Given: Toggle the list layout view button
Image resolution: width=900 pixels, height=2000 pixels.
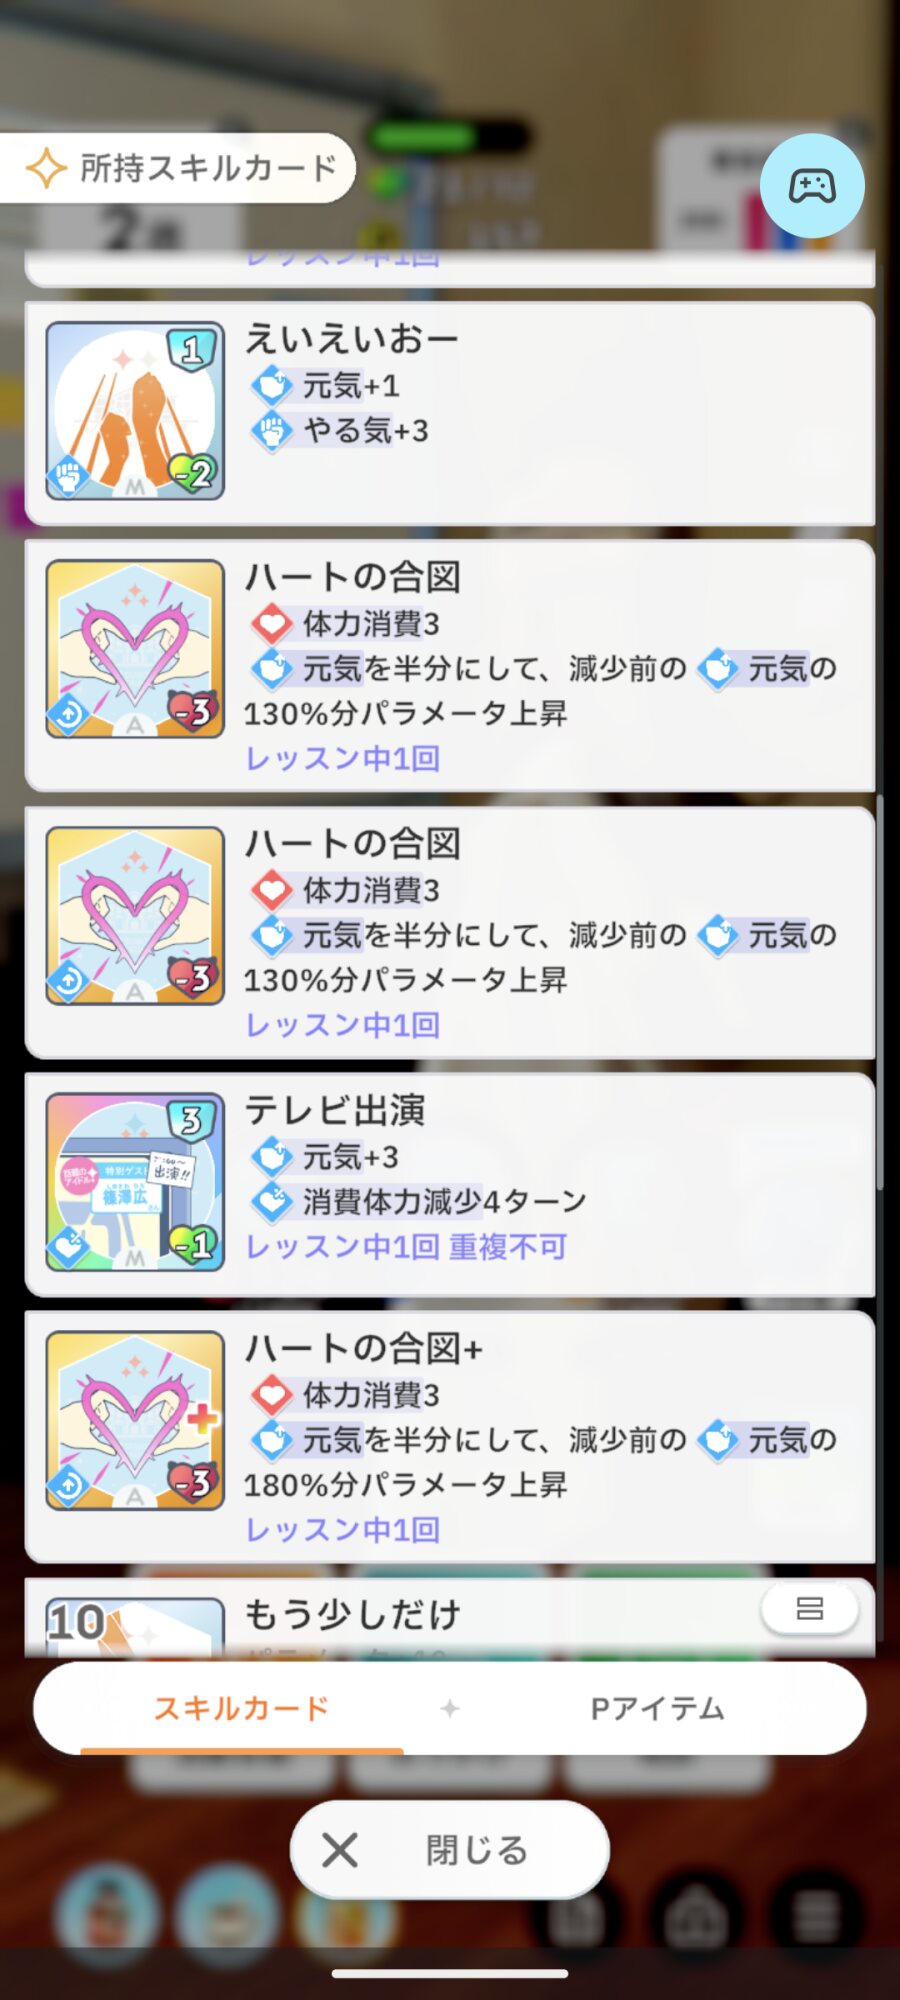Looking at the screenshot, I should (x=810, y=1608).
